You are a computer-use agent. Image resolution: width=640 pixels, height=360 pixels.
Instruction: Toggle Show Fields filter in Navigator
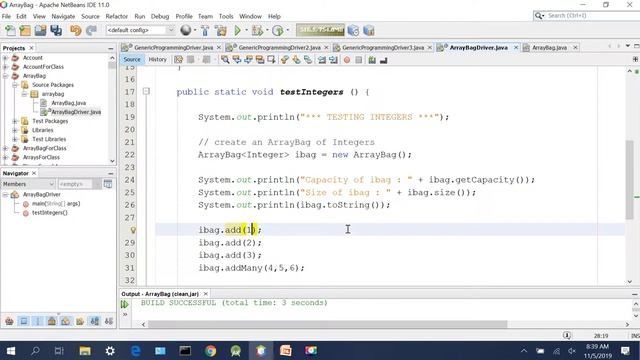point(24,321)
